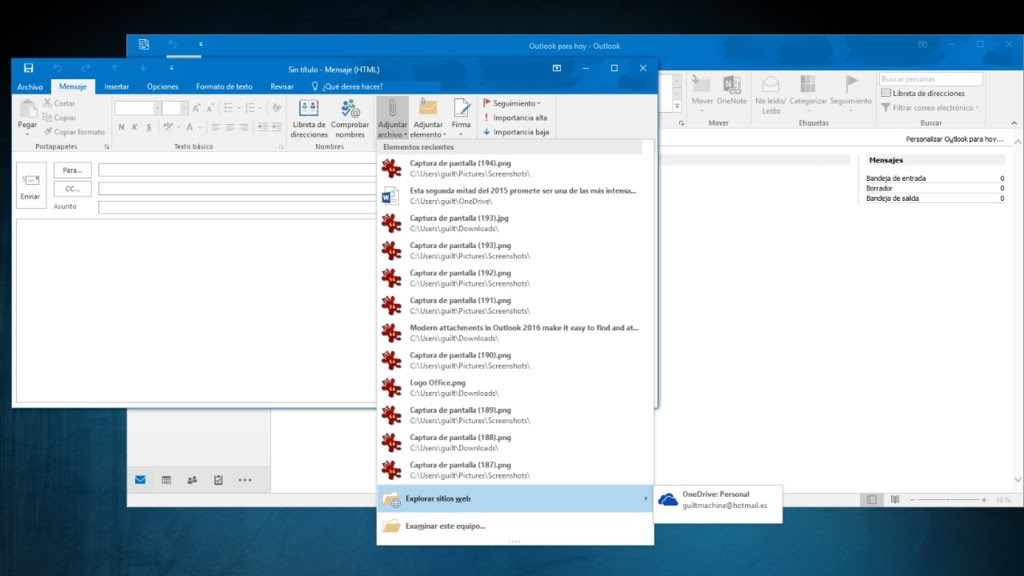Toggle bold N formatting

click(121, 127)
